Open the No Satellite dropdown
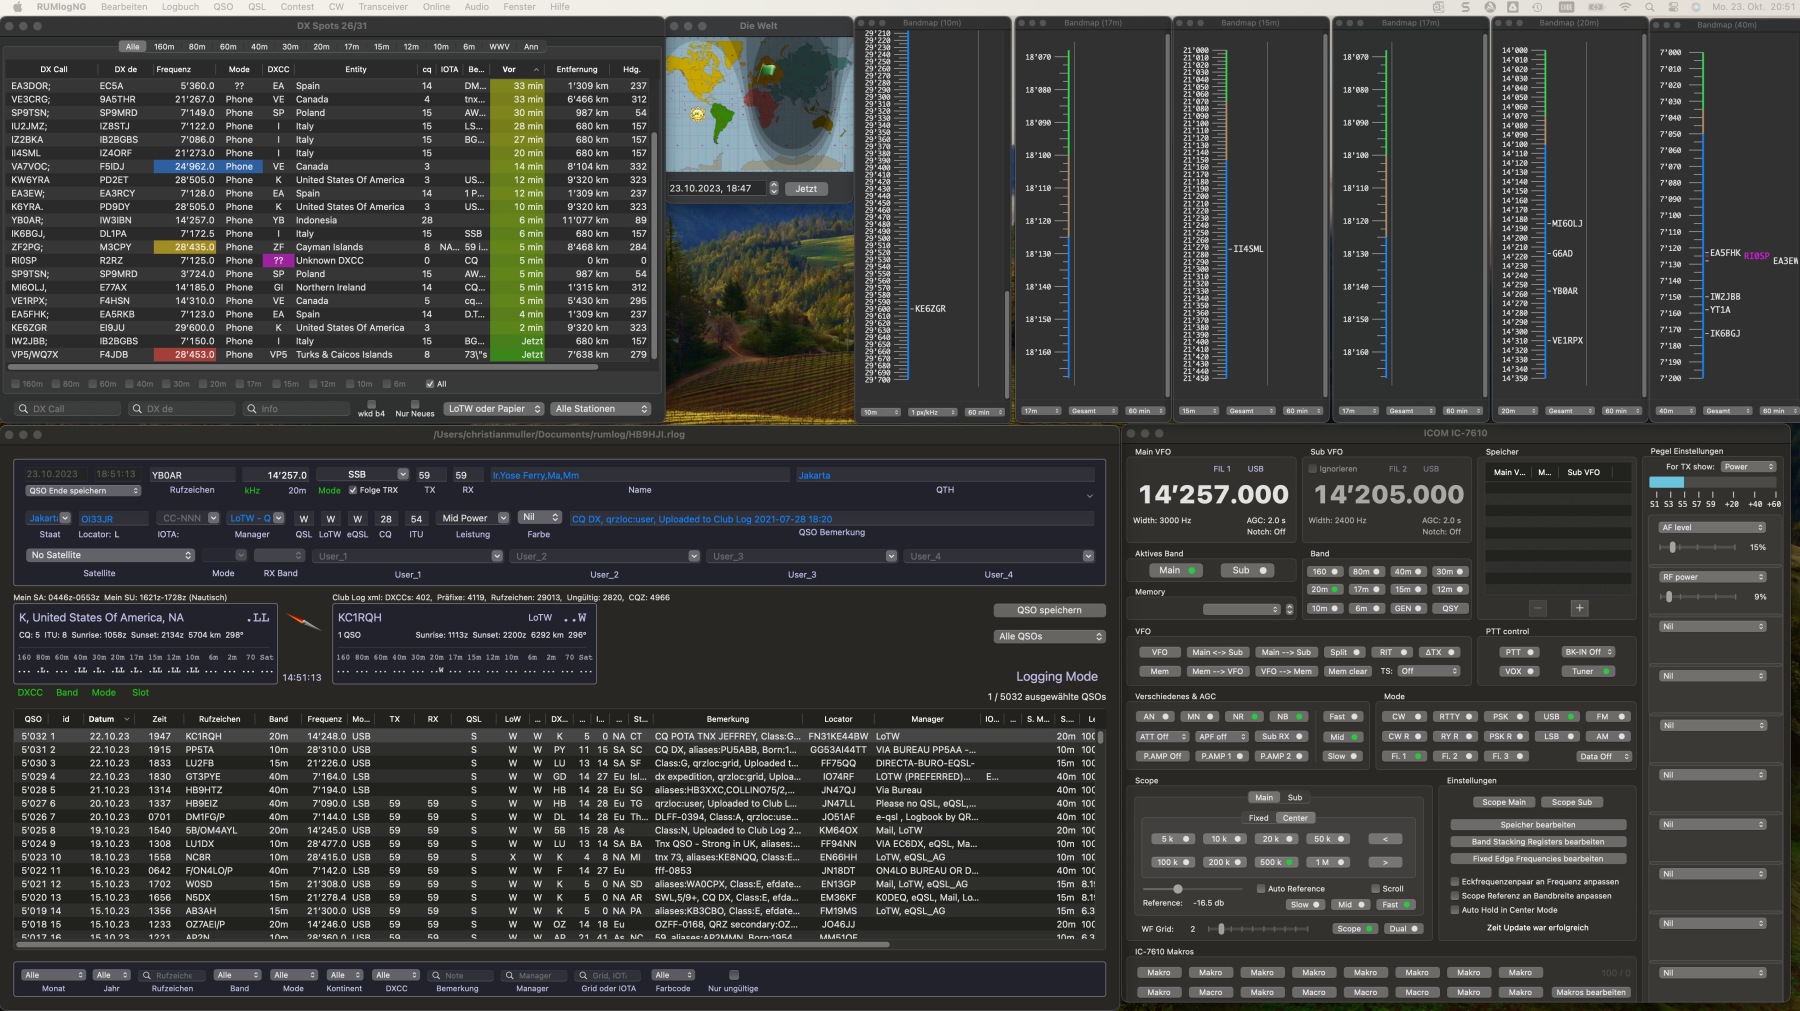The height and width of the screenshot is (1011, 1800). [110, 555]
